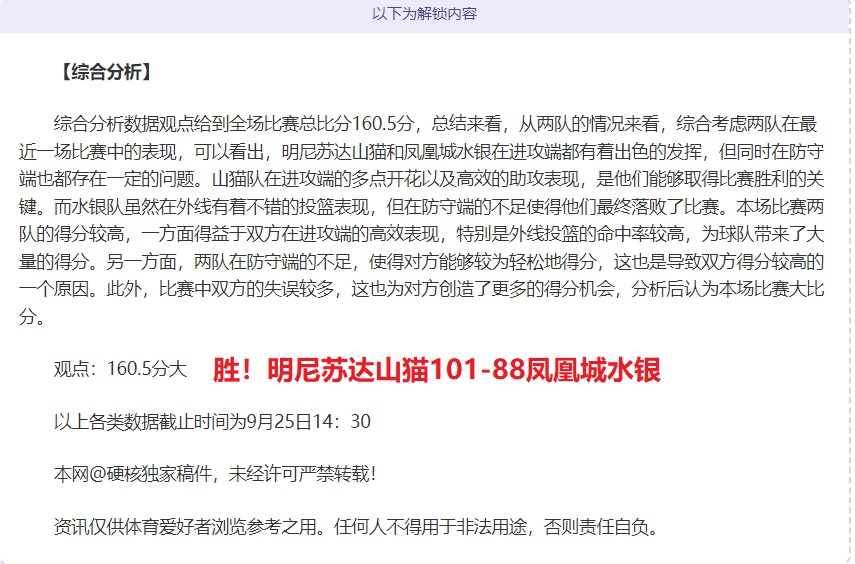Viewport: 855px width, 564px height.
Task: Click the disclaimer line starting 资讯仅供体育爱好者
Action: tap(357, 527)
